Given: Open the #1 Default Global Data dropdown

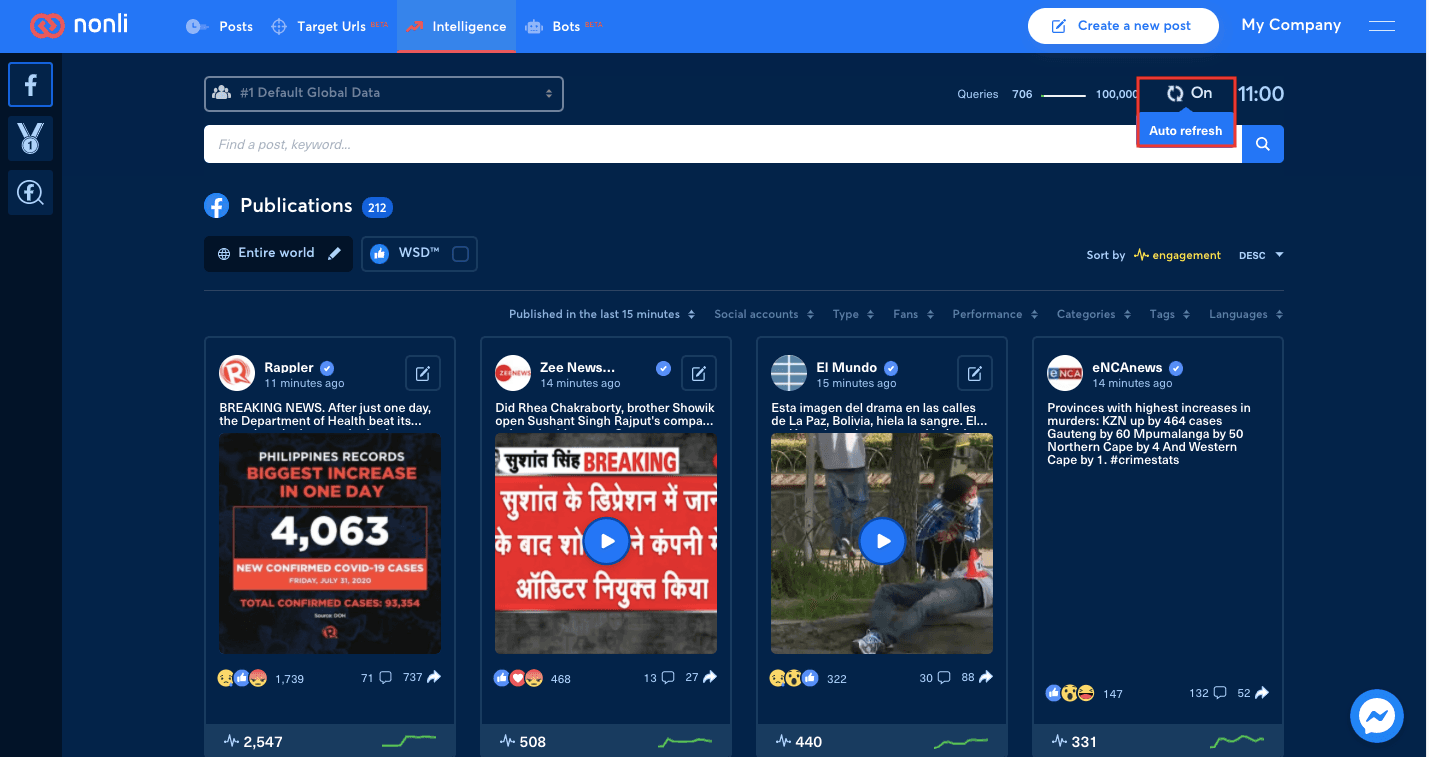Looking at the screenshot, I should [384, 93].
